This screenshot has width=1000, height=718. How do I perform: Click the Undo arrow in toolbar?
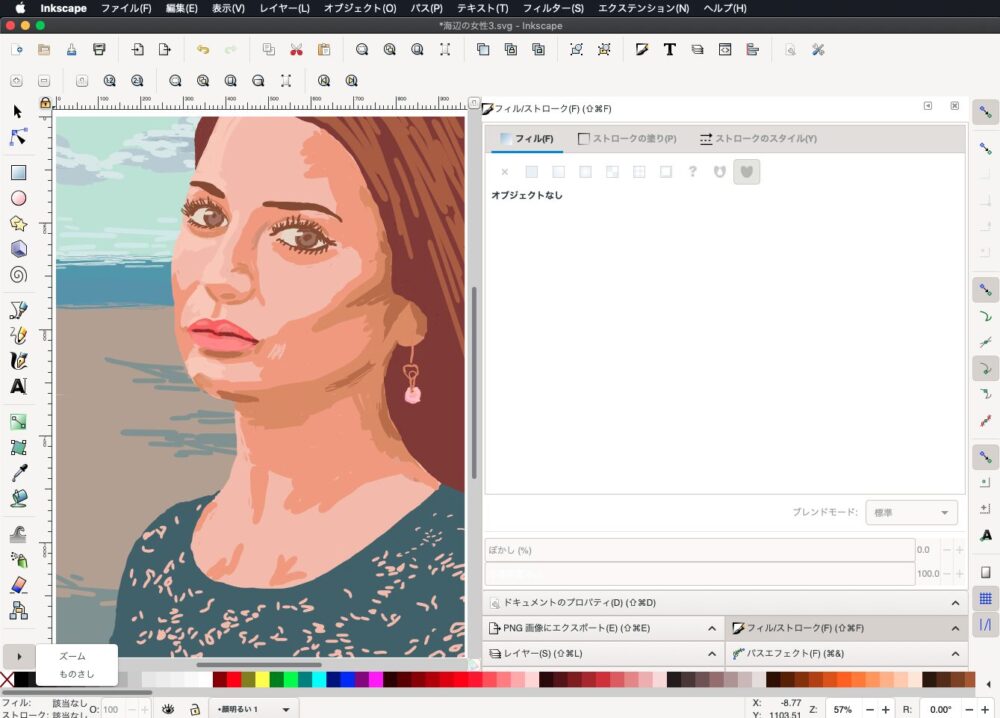click(x=203, y=49)
